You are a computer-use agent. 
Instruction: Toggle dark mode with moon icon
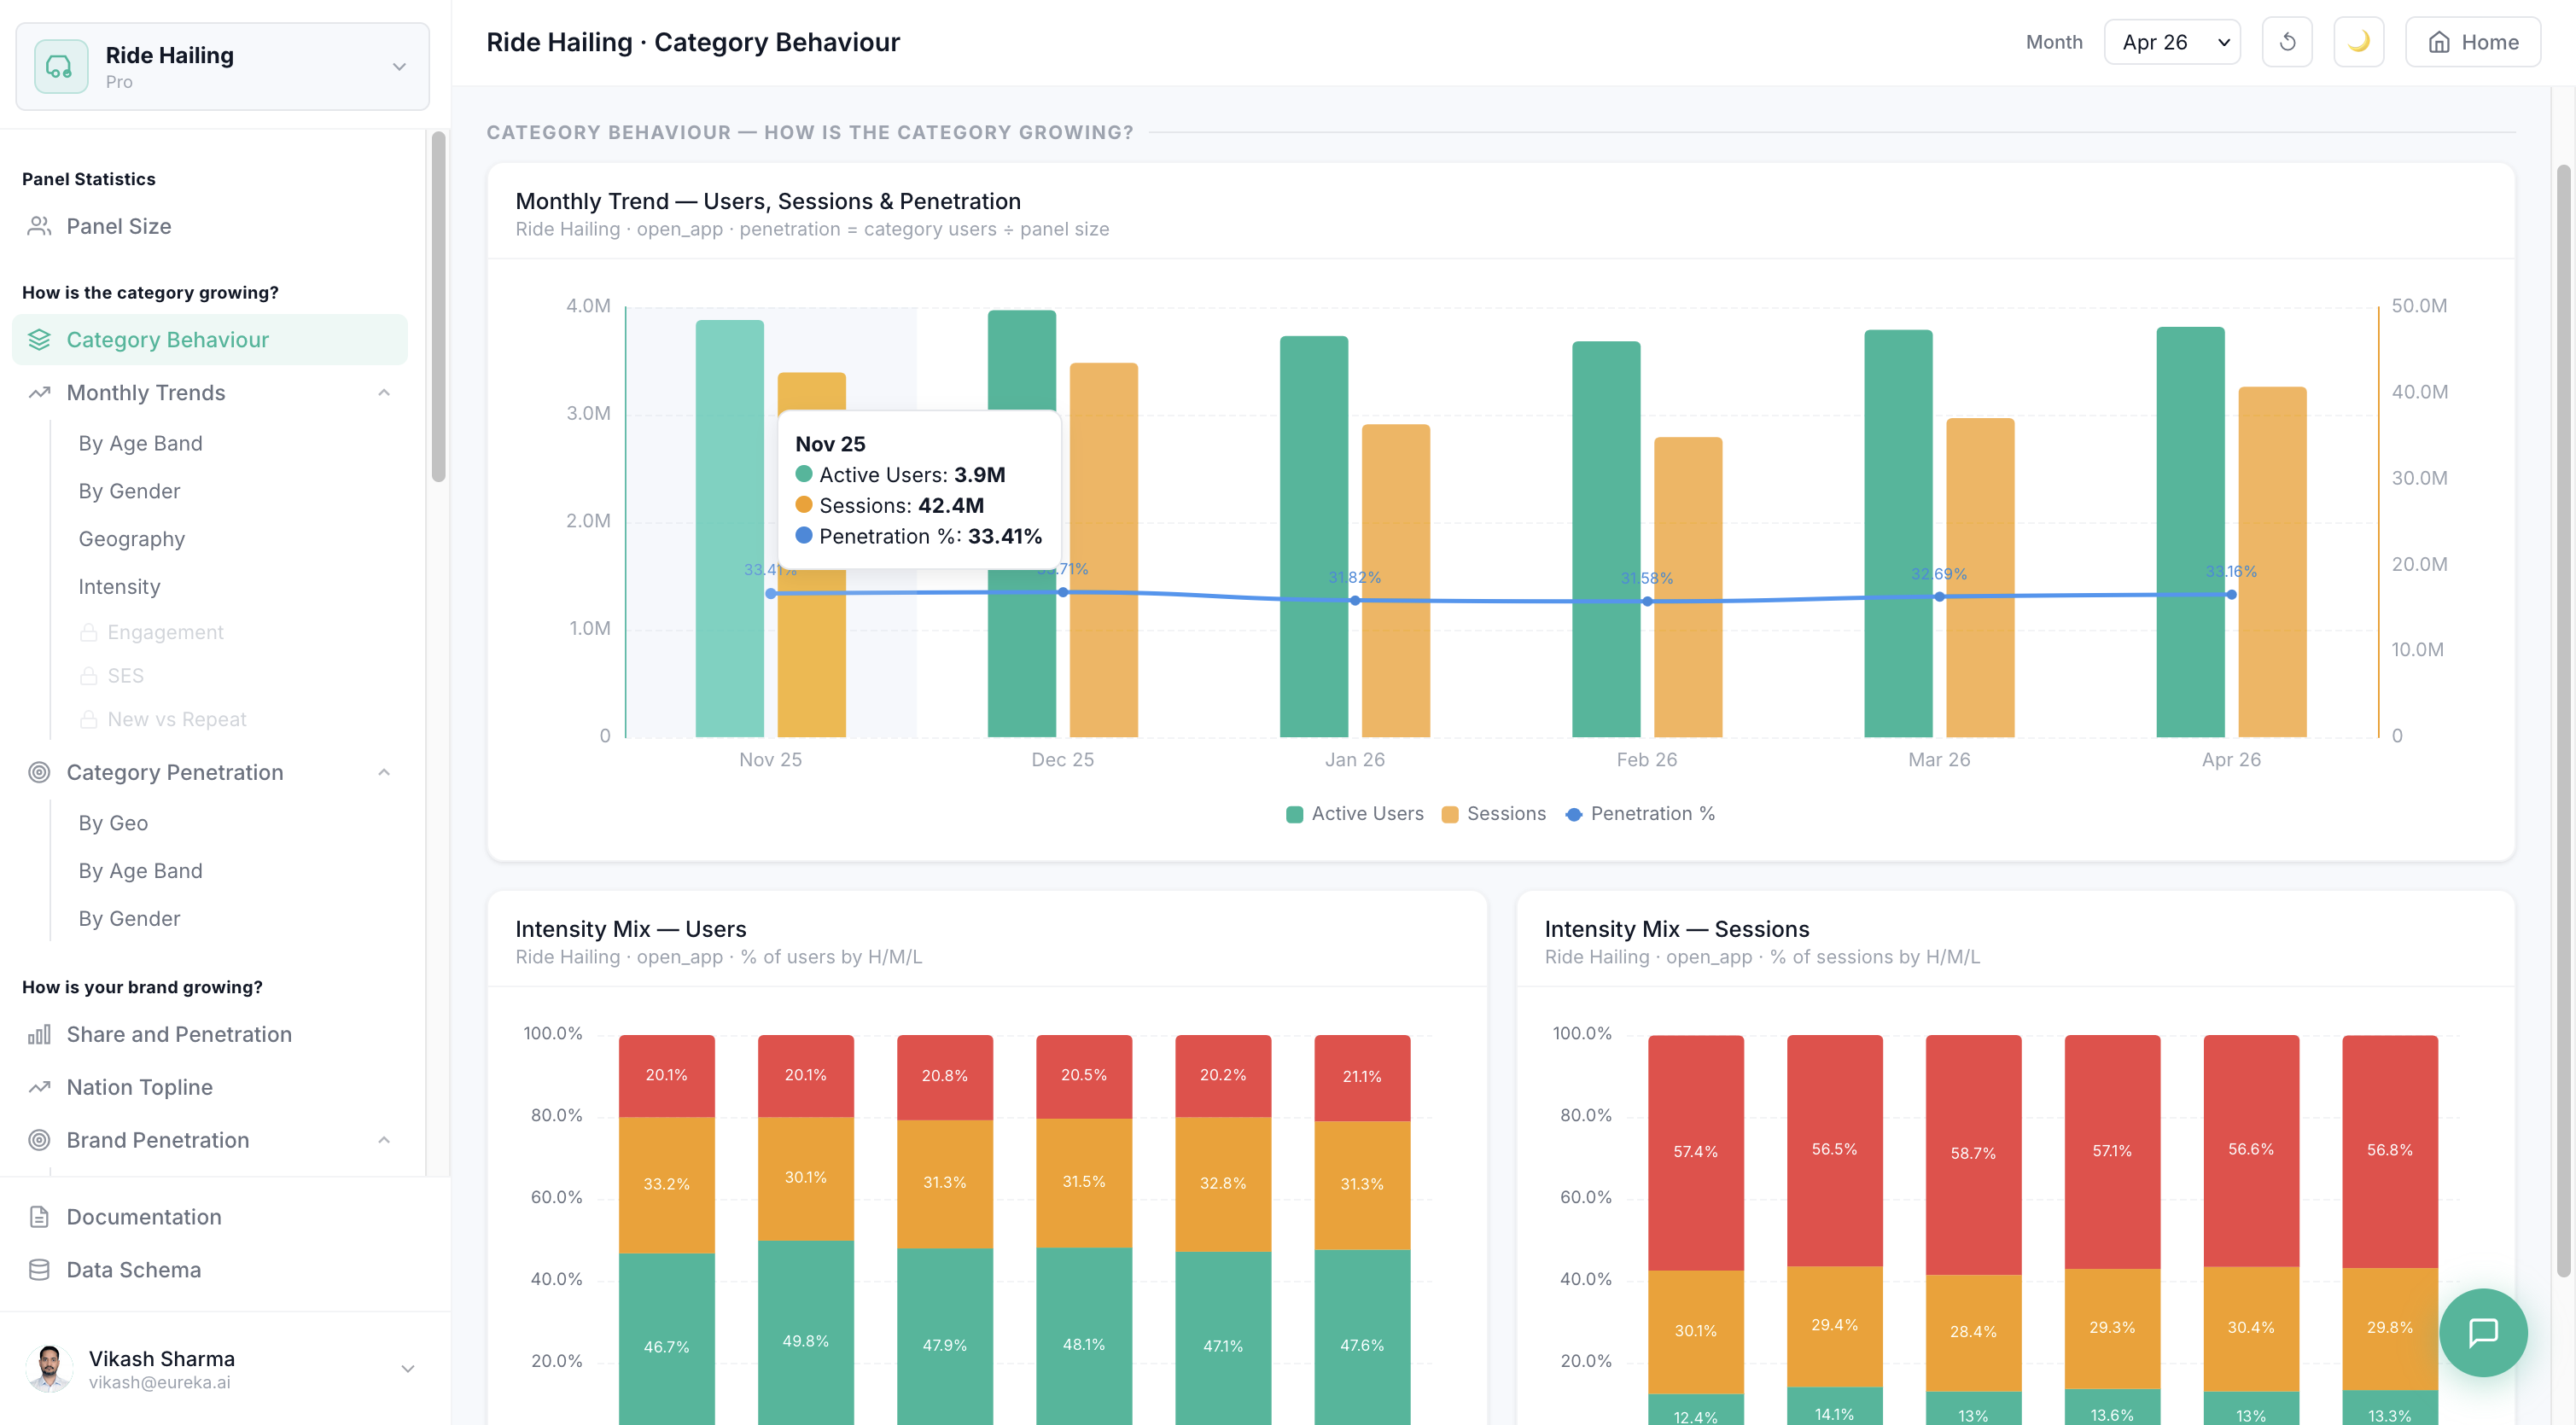coord(2358,42)
